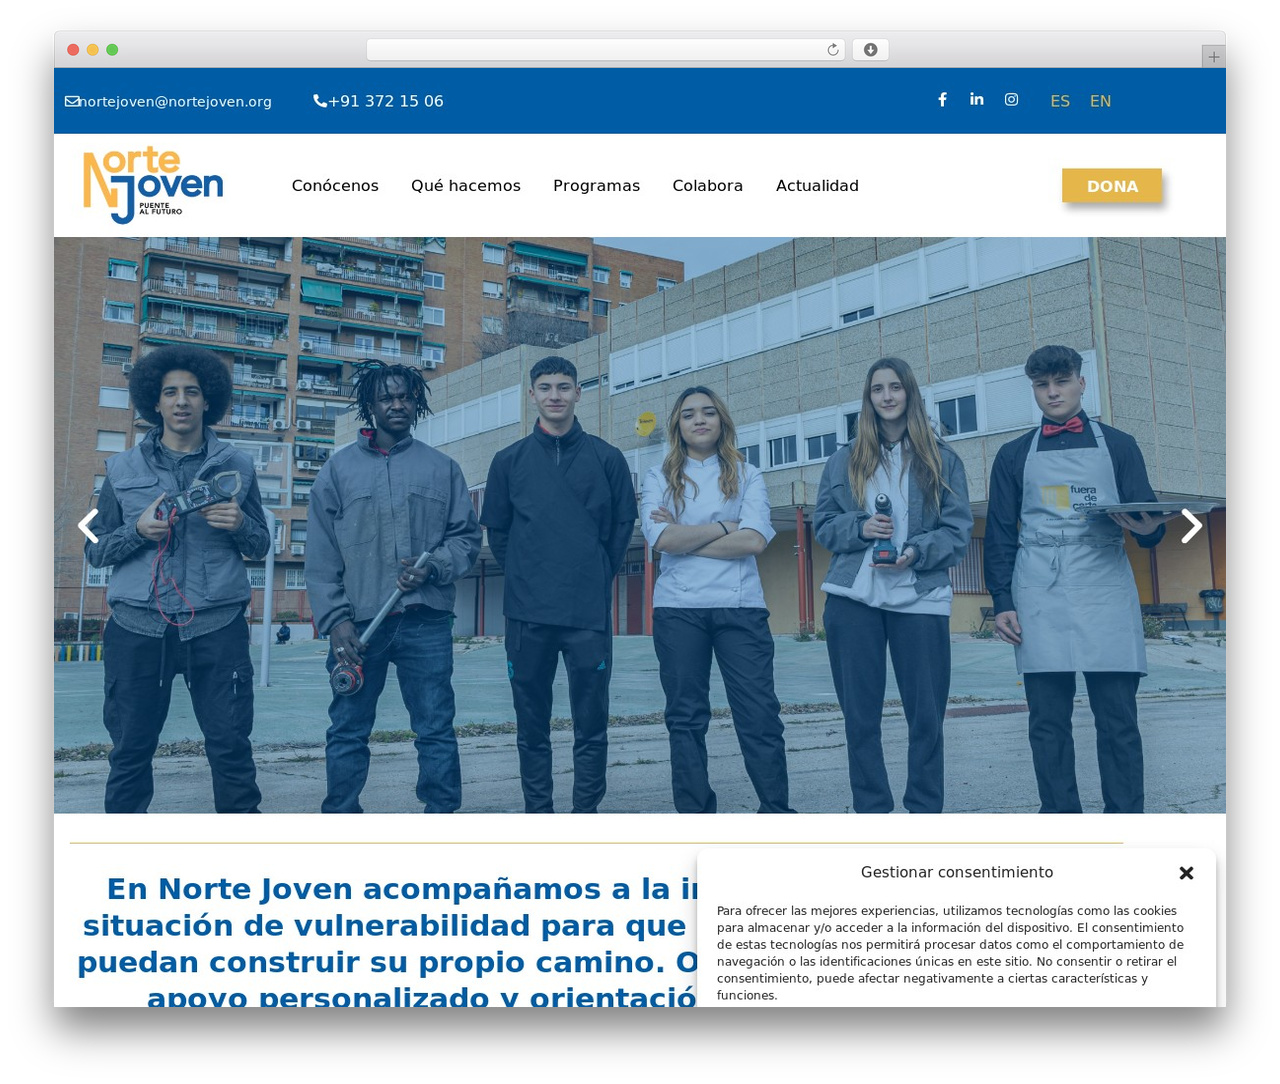Click the yellow minimize window button
Viewport: 1280px width, 1084px height.
pos(93,50)
